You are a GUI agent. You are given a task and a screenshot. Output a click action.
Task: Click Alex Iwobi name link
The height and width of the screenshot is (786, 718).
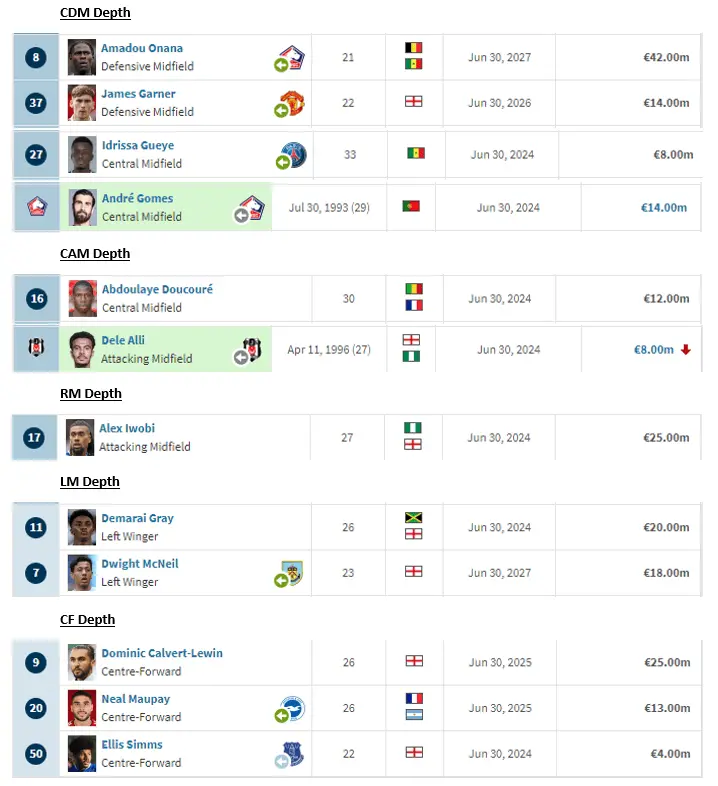click(127, 428)
